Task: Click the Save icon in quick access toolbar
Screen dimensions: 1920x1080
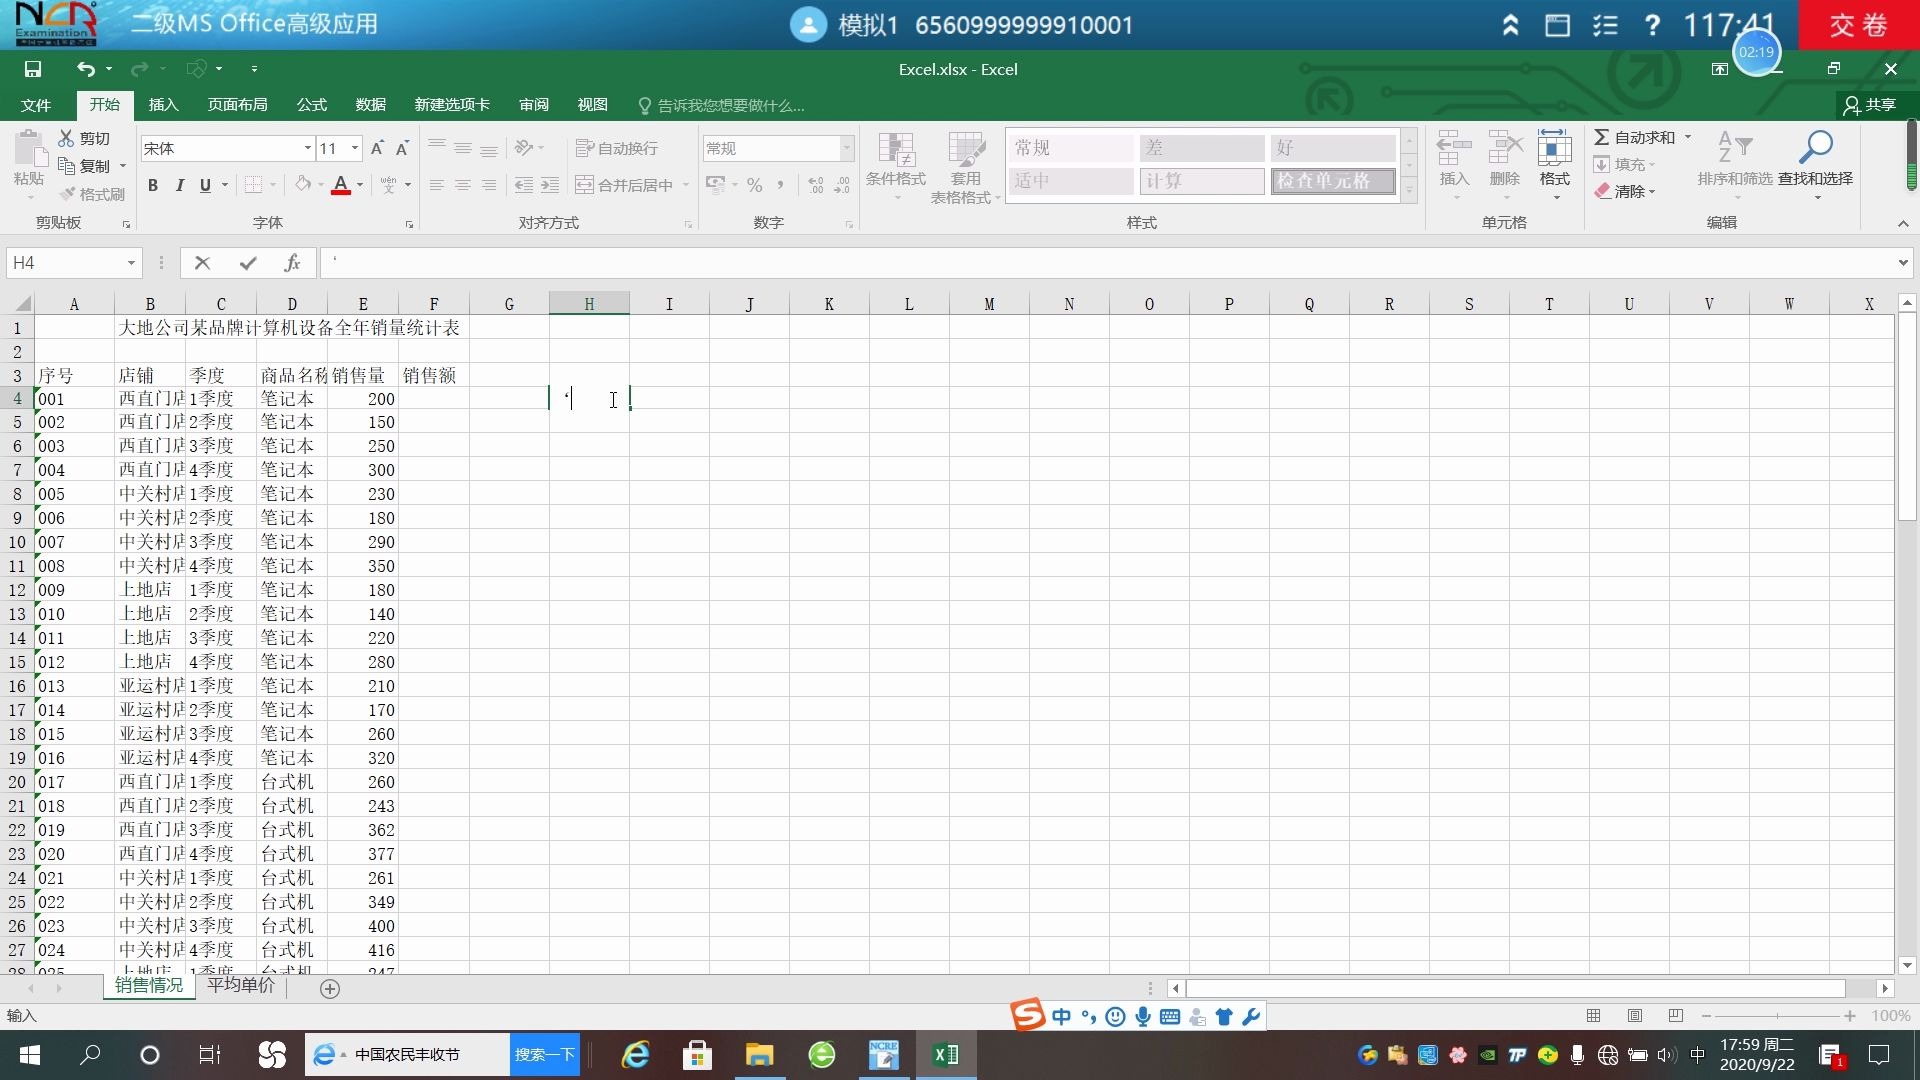Action: click(x=33, y=69)
